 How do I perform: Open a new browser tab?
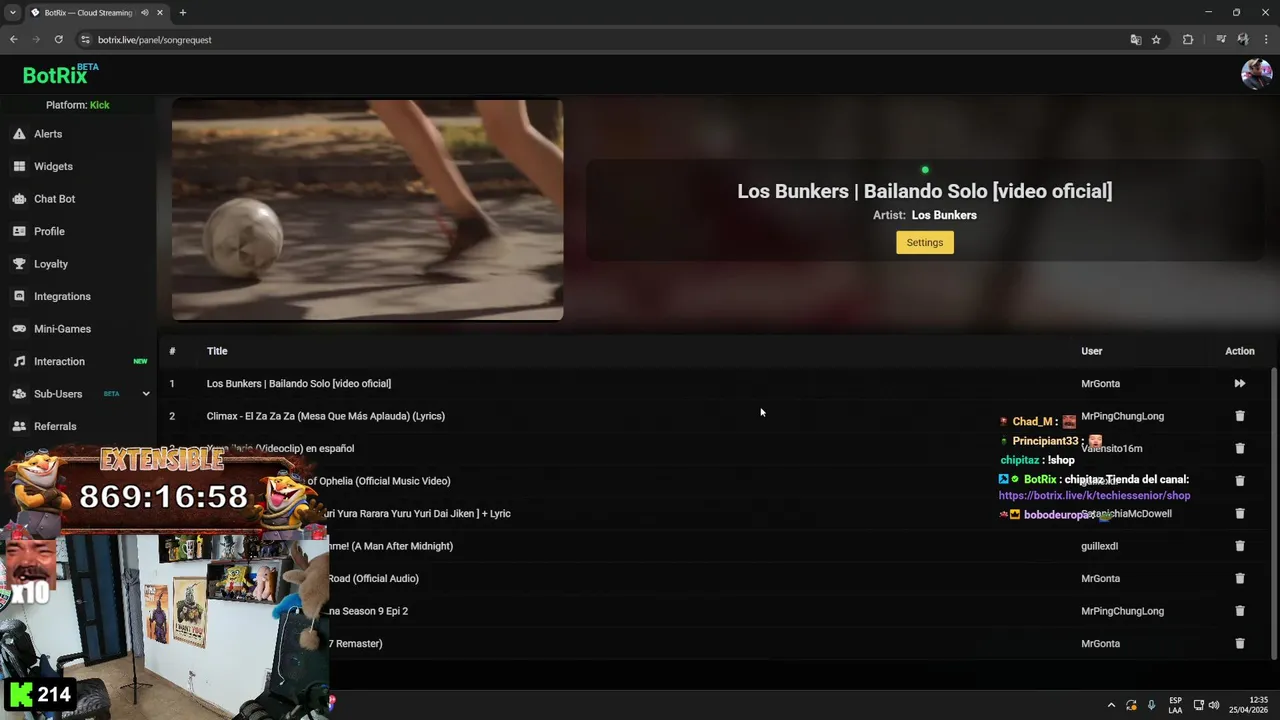(182, 13)
